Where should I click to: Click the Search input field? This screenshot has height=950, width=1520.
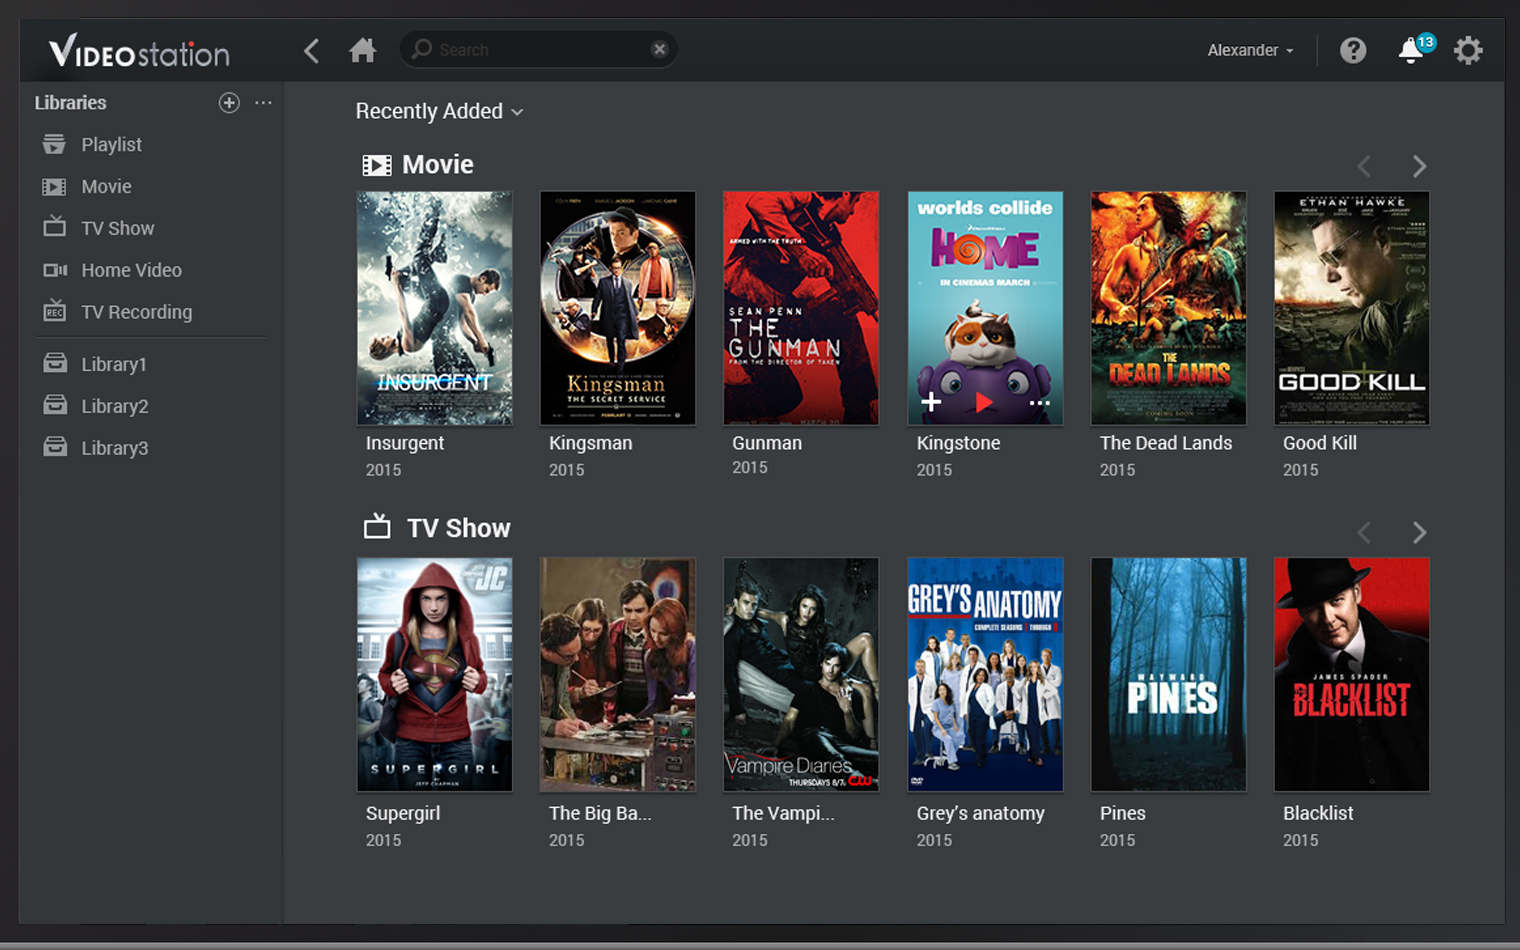(x=538, y=49)
